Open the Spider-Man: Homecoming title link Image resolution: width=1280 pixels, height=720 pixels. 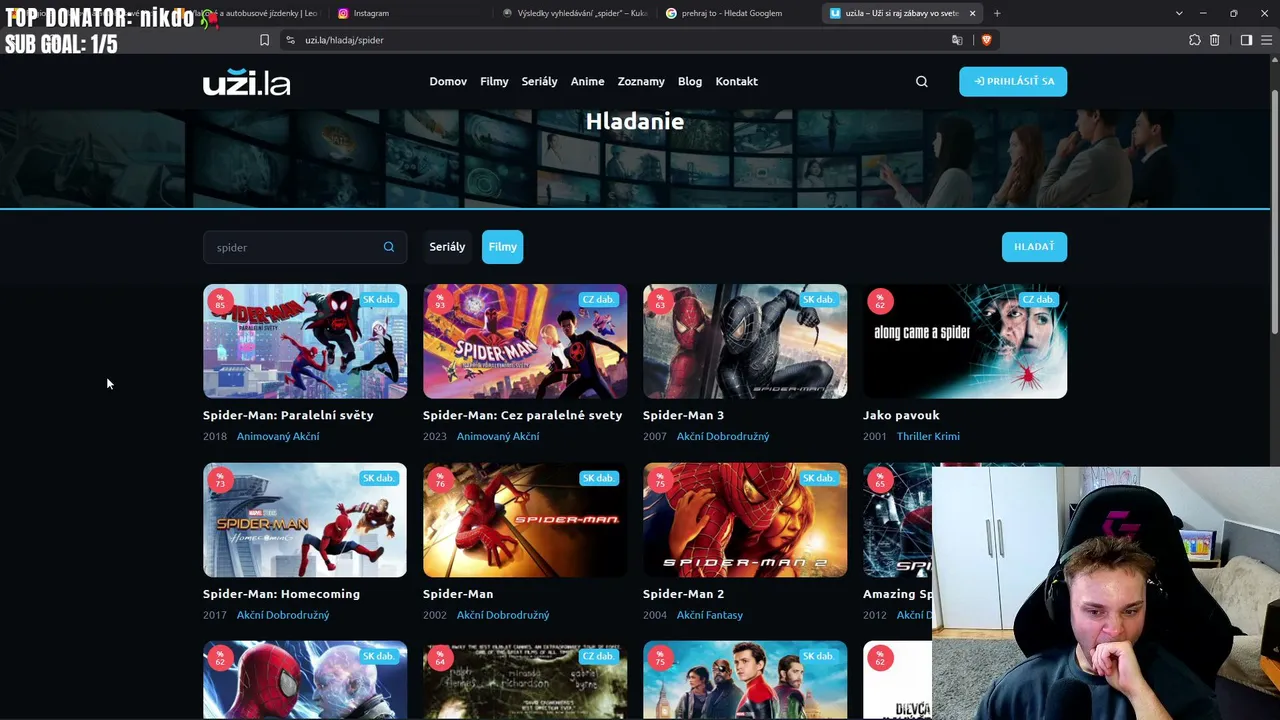click(281, 594)
